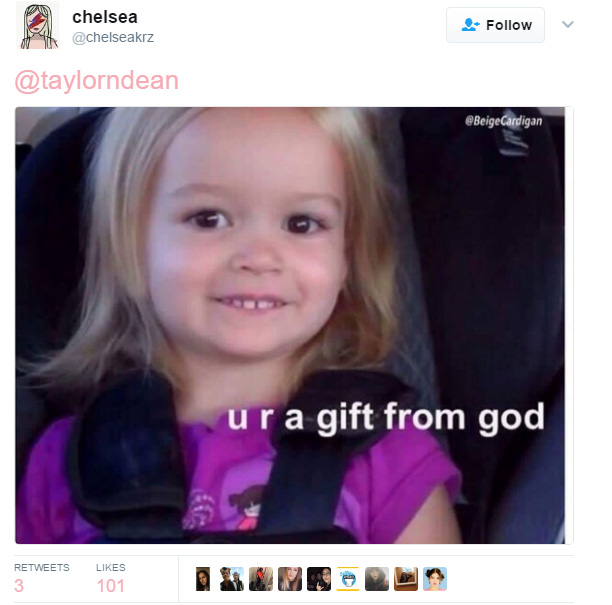Open the liker avatar with red figure
The height and width of the screenshot is (605, 612).
click(261, 579)
